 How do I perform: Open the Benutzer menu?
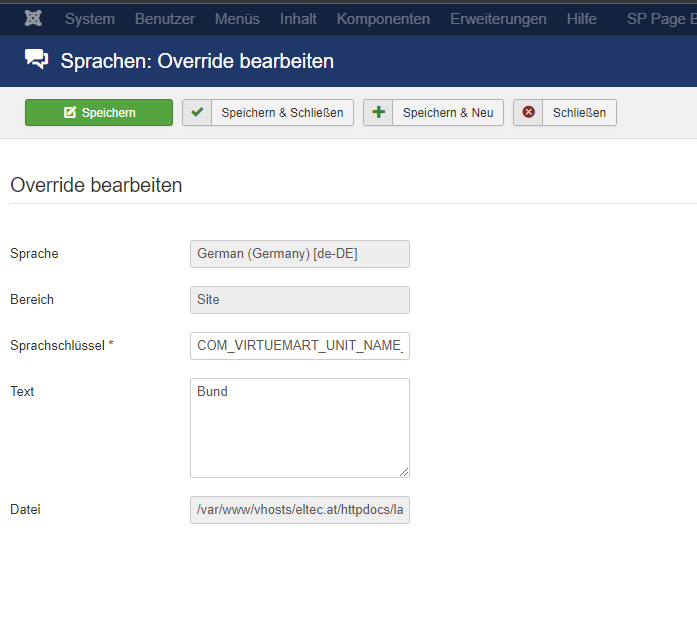coord(165,19)
